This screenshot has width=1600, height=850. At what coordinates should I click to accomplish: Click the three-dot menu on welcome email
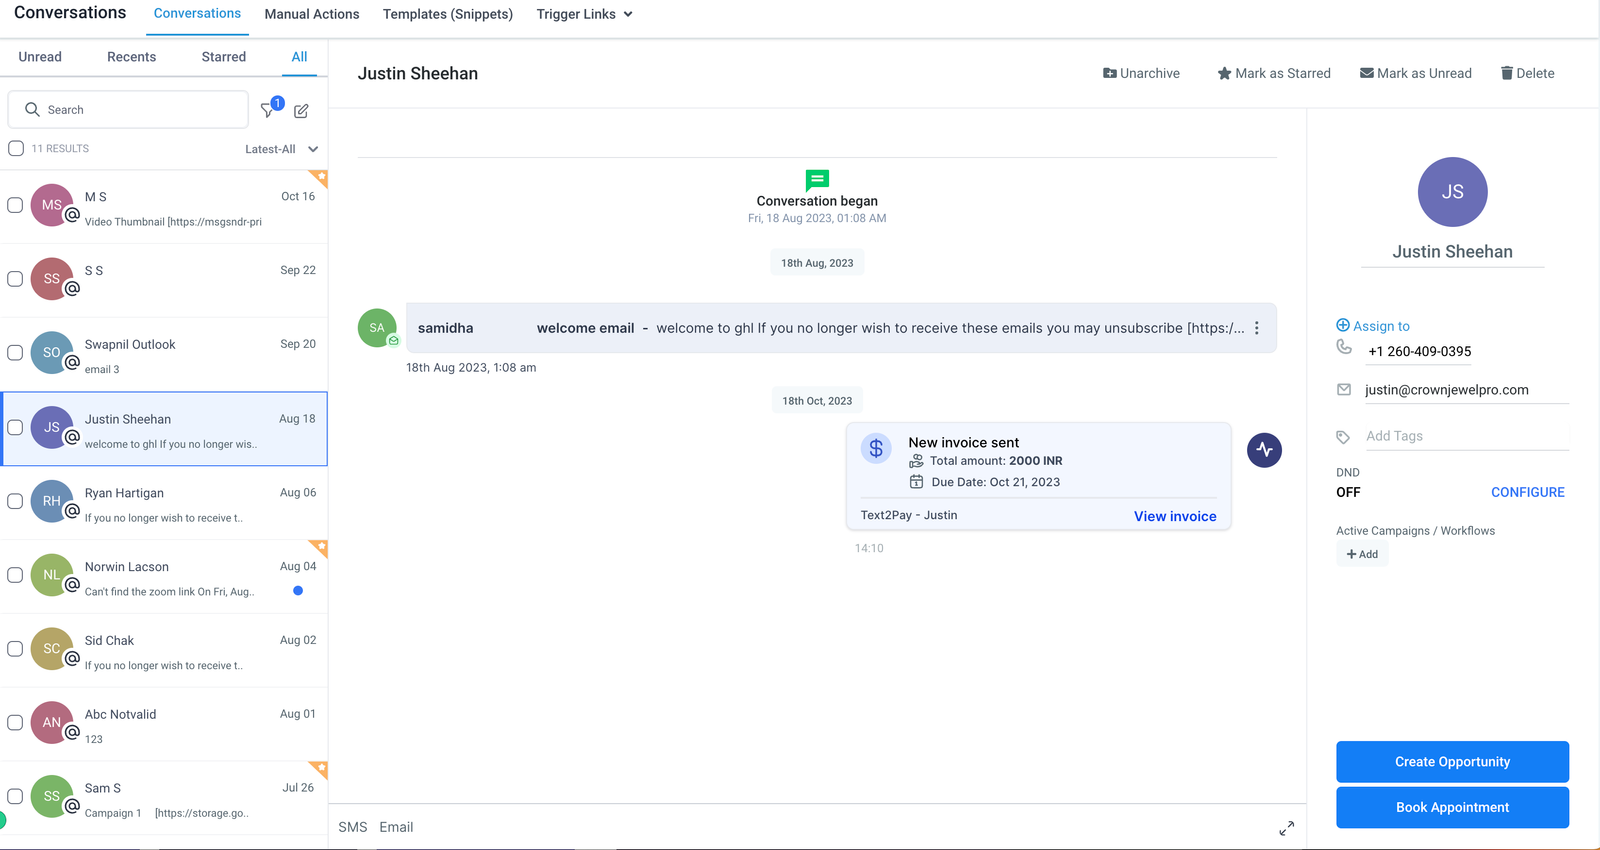point(1257,328)
